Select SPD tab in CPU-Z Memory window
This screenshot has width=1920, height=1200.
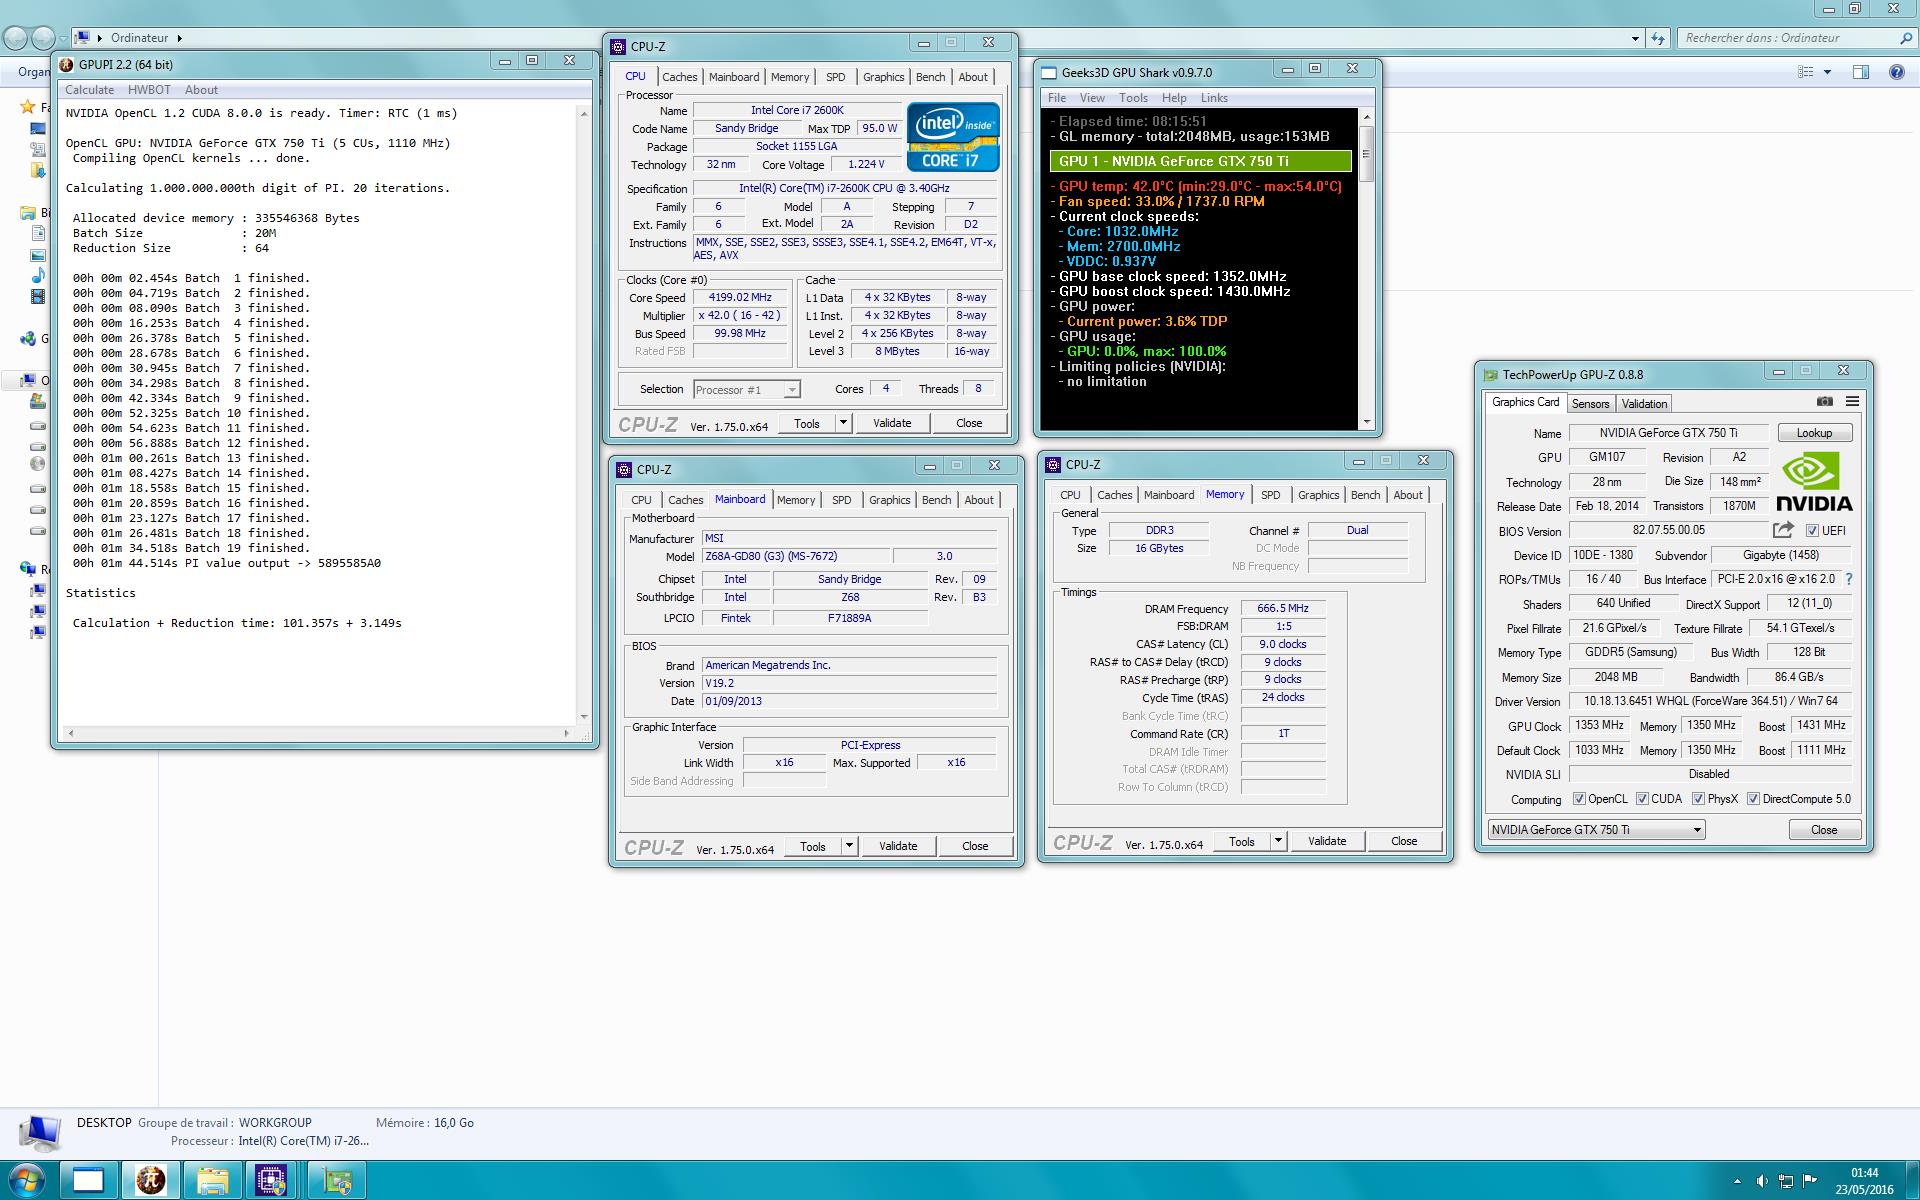point(1271,495)
